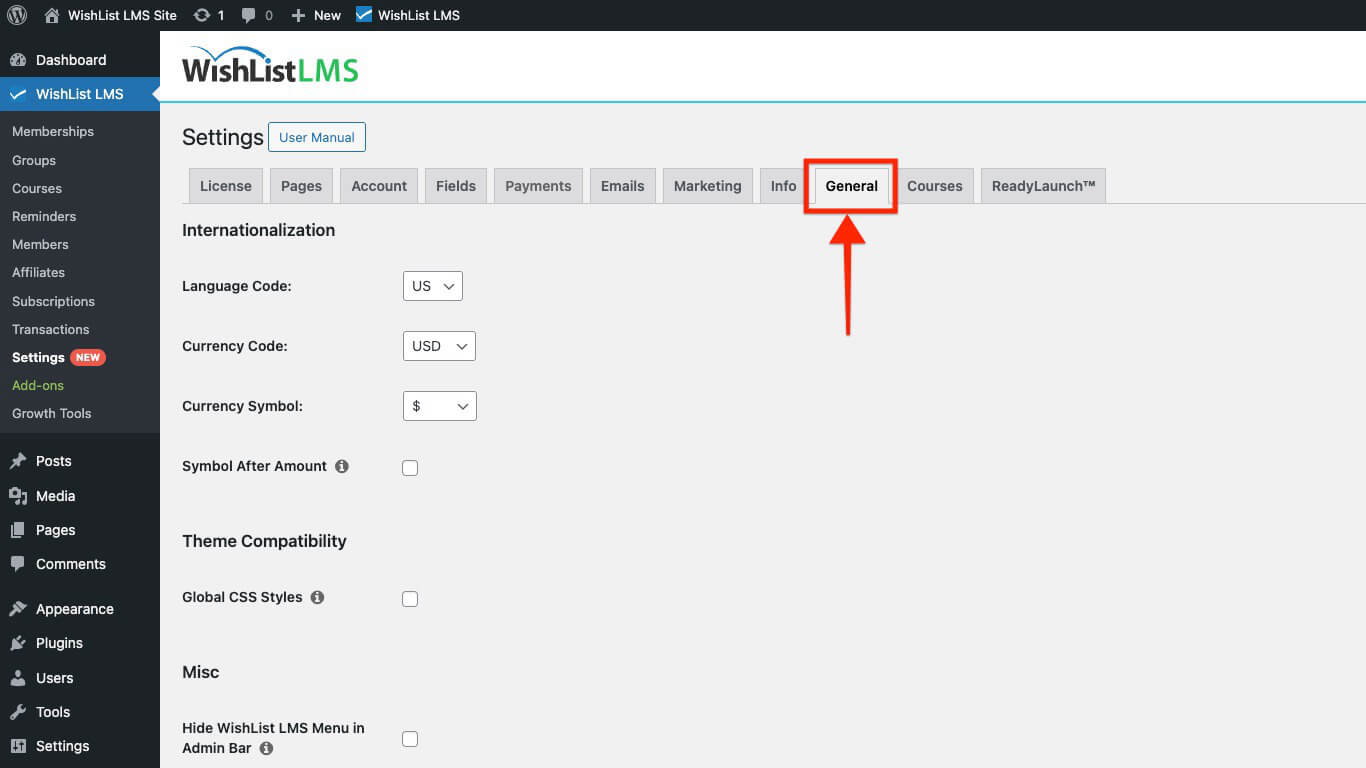
Task: Click the User Manual button
Action: point(316,137)
